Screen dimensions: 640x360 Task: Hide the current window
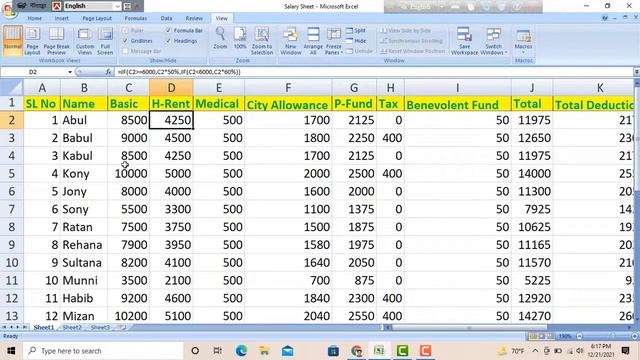356,41
